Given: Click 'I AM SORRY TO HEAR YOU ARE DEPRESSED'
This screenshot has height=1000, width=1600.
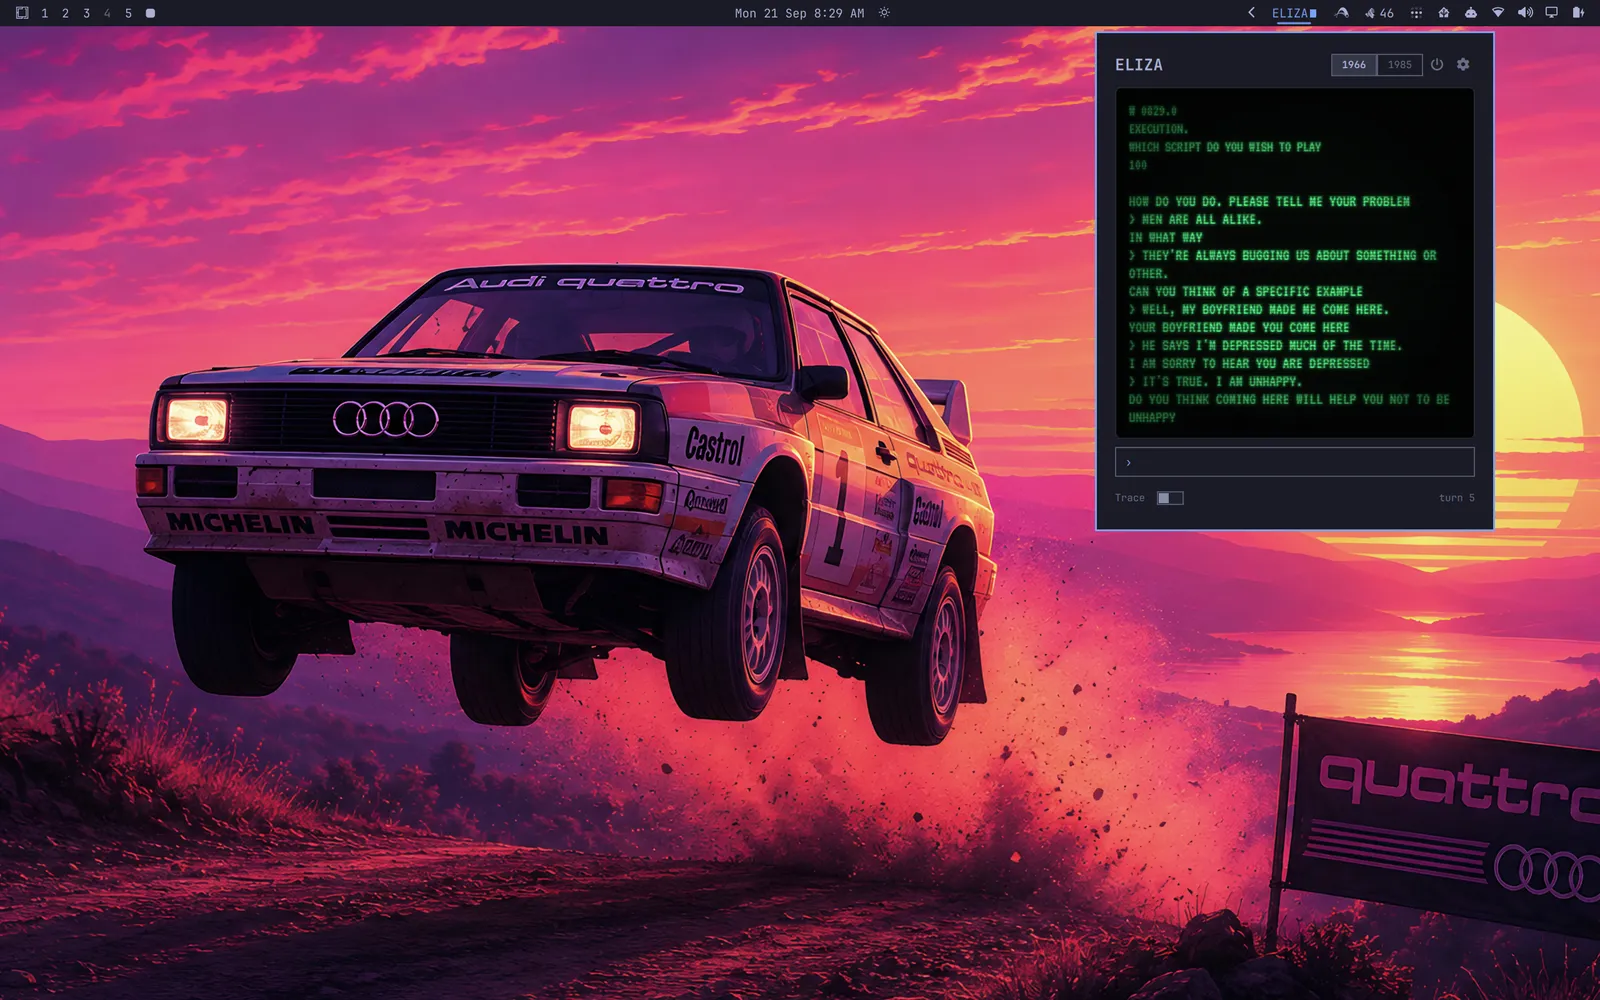Looking at the screenshot, I should tap(1249, 364).
